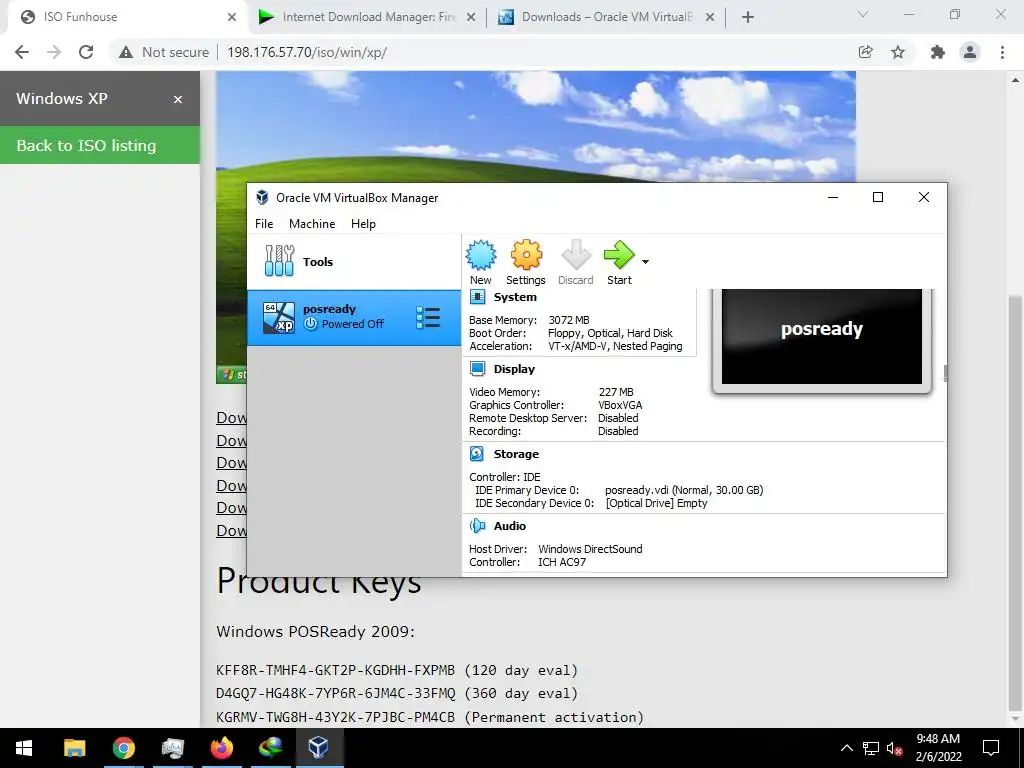Open the File menu in VirtualBox

pos(264,223)
